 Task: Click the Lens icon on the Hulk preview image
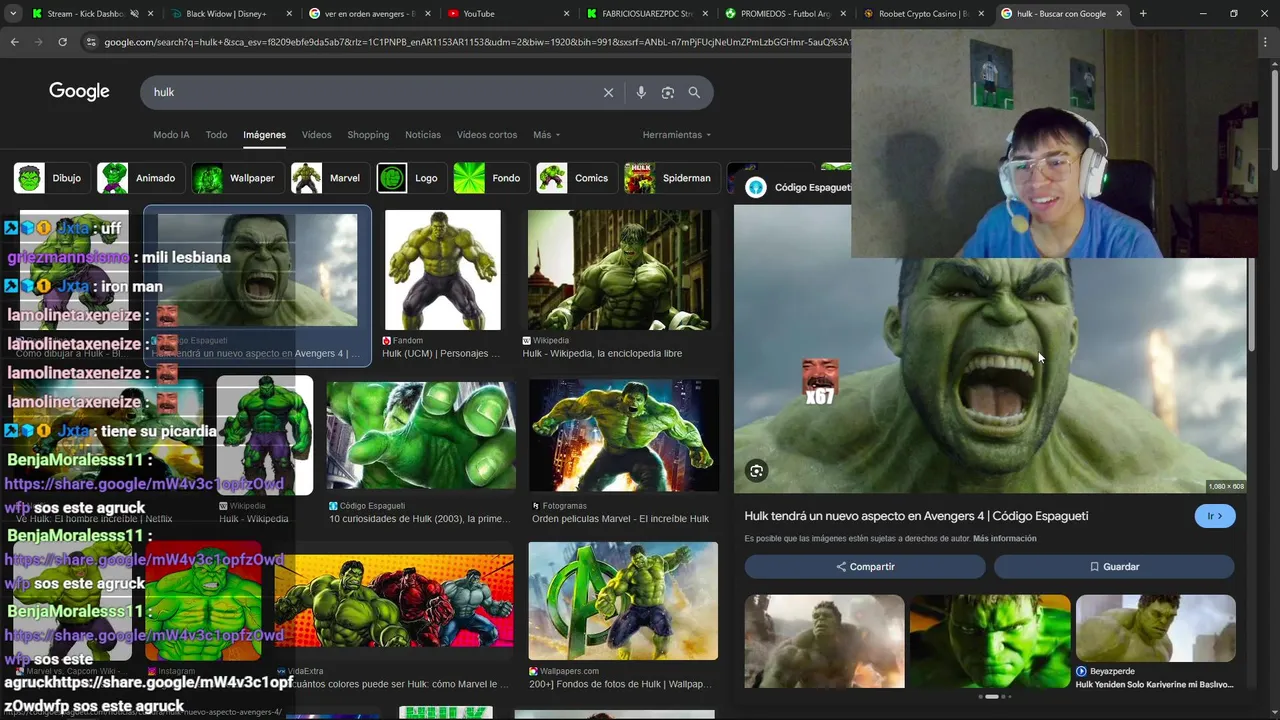757,471
